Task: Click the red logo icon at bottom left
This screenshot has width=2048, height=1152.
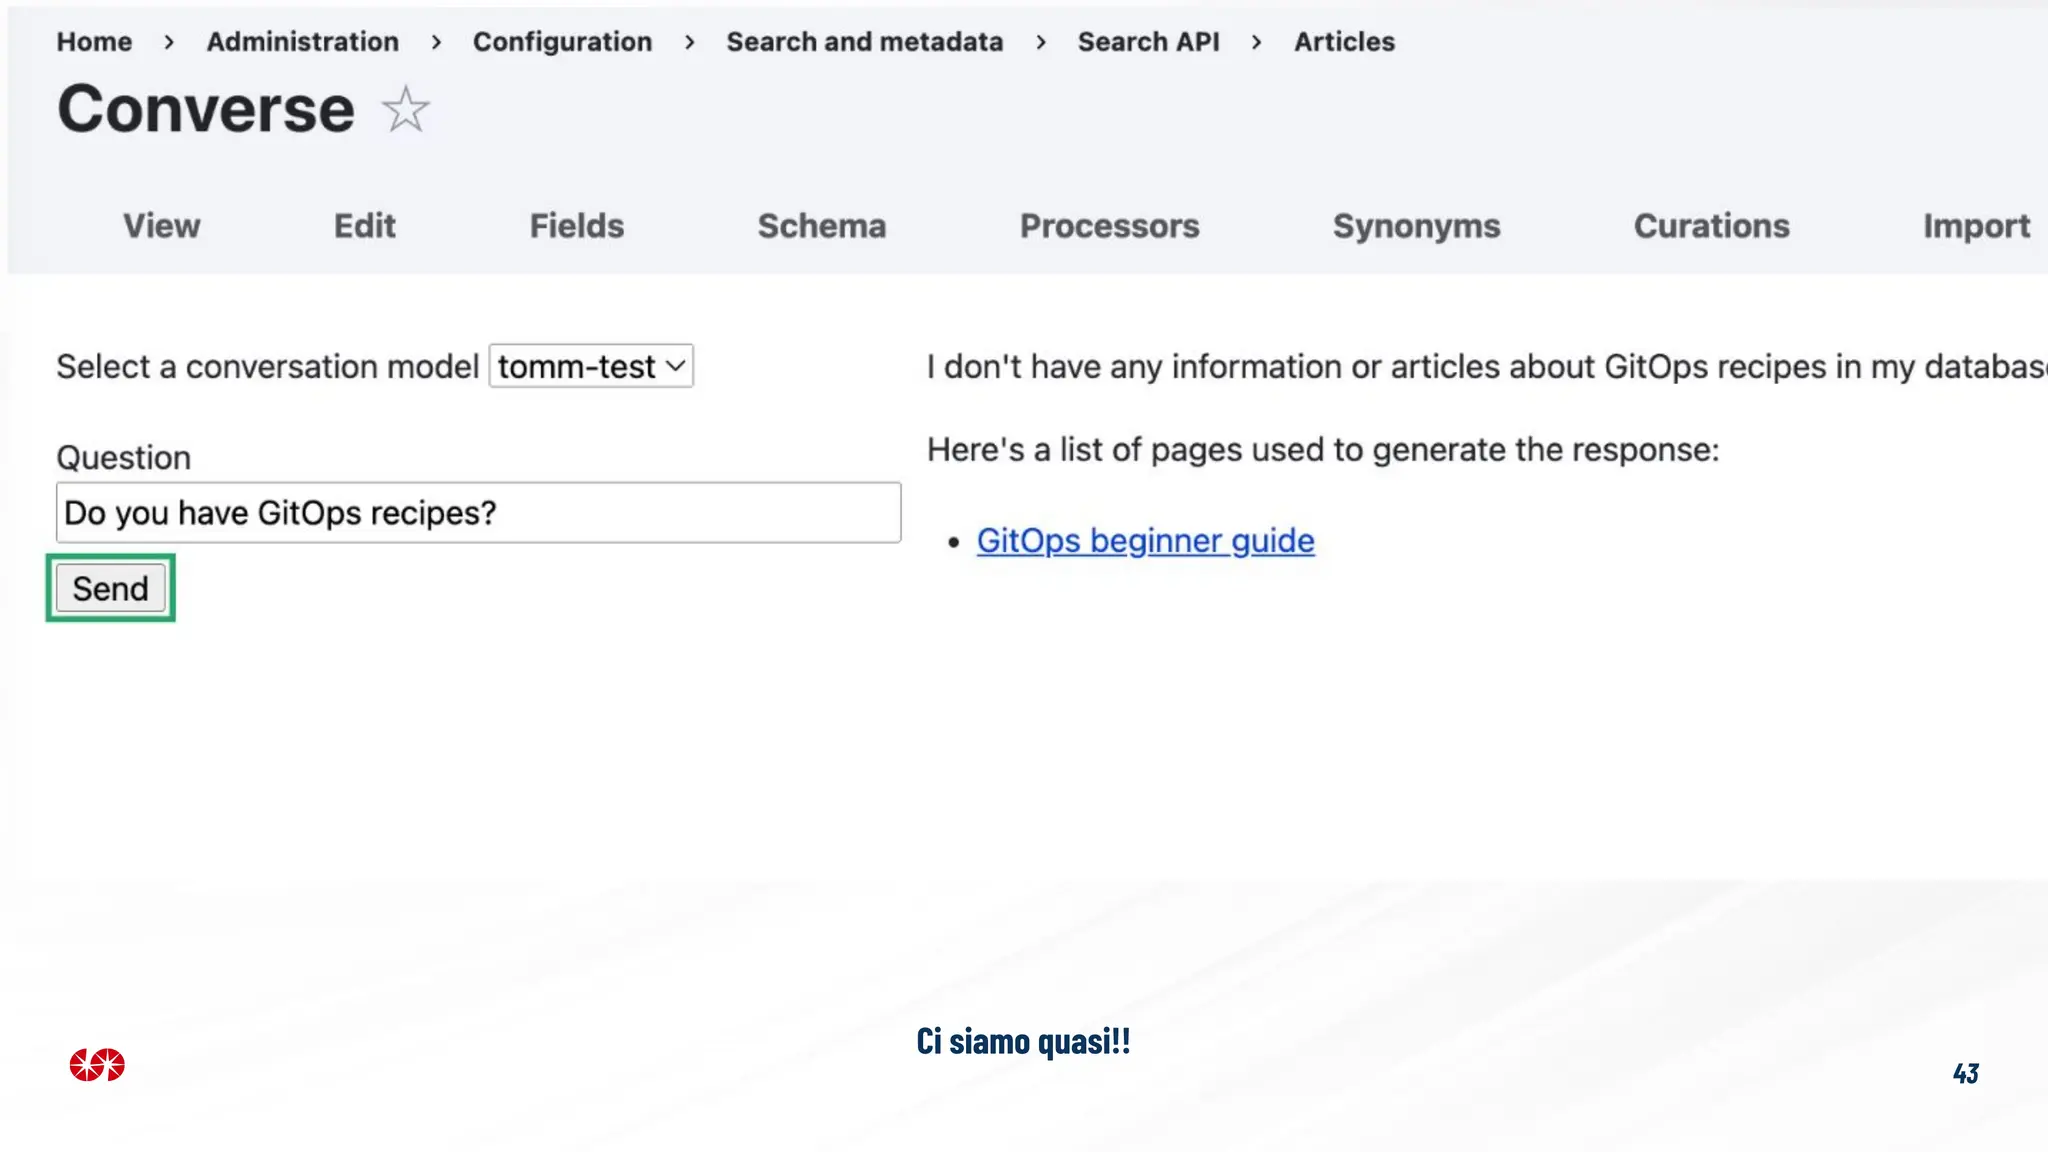Action: pos(97,1065)
